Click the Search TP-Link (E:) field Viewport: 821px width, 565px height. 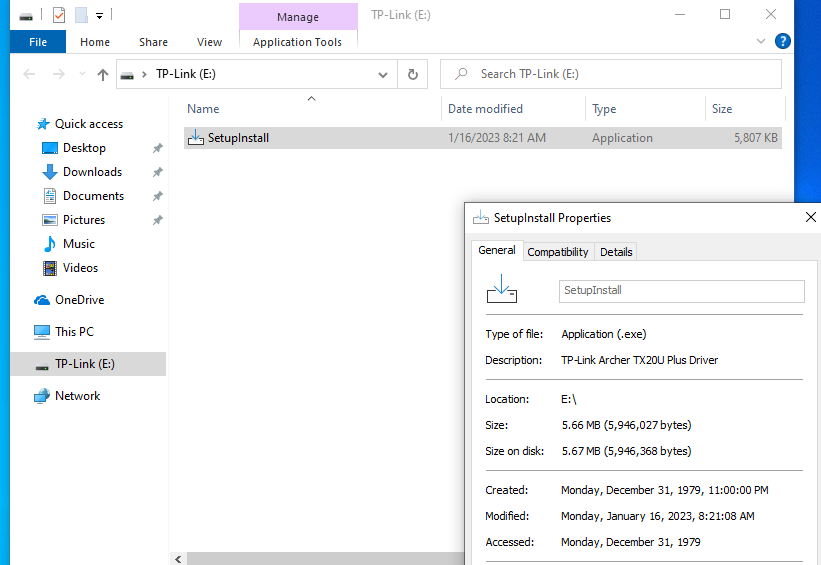(611, 74)
